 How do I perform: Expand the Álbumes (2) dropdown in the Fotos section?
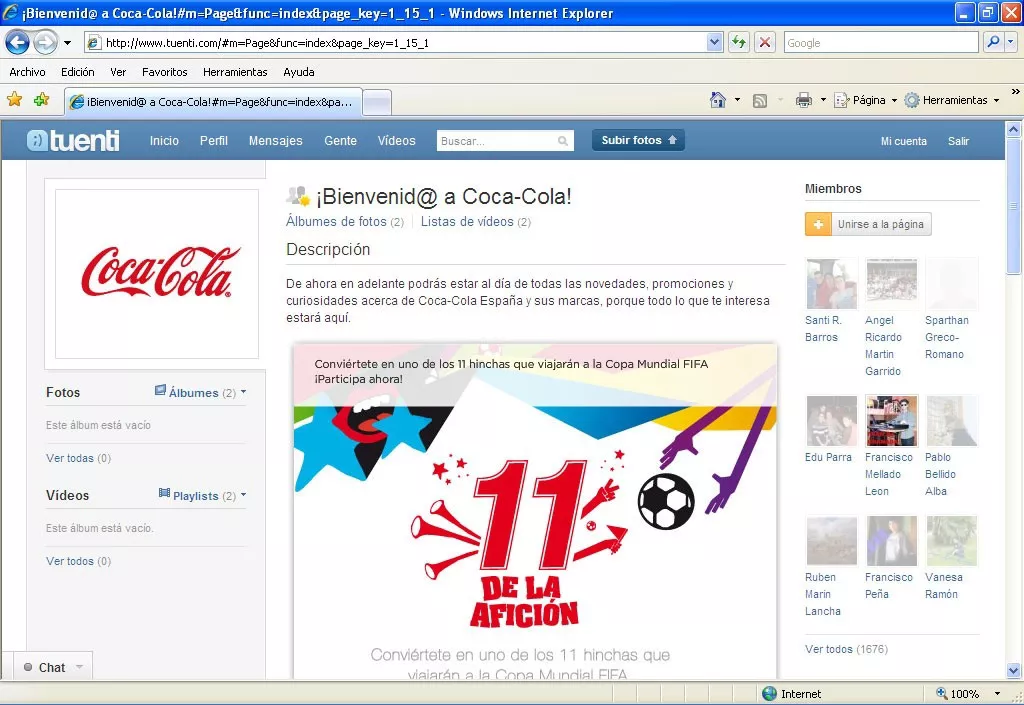200,392
